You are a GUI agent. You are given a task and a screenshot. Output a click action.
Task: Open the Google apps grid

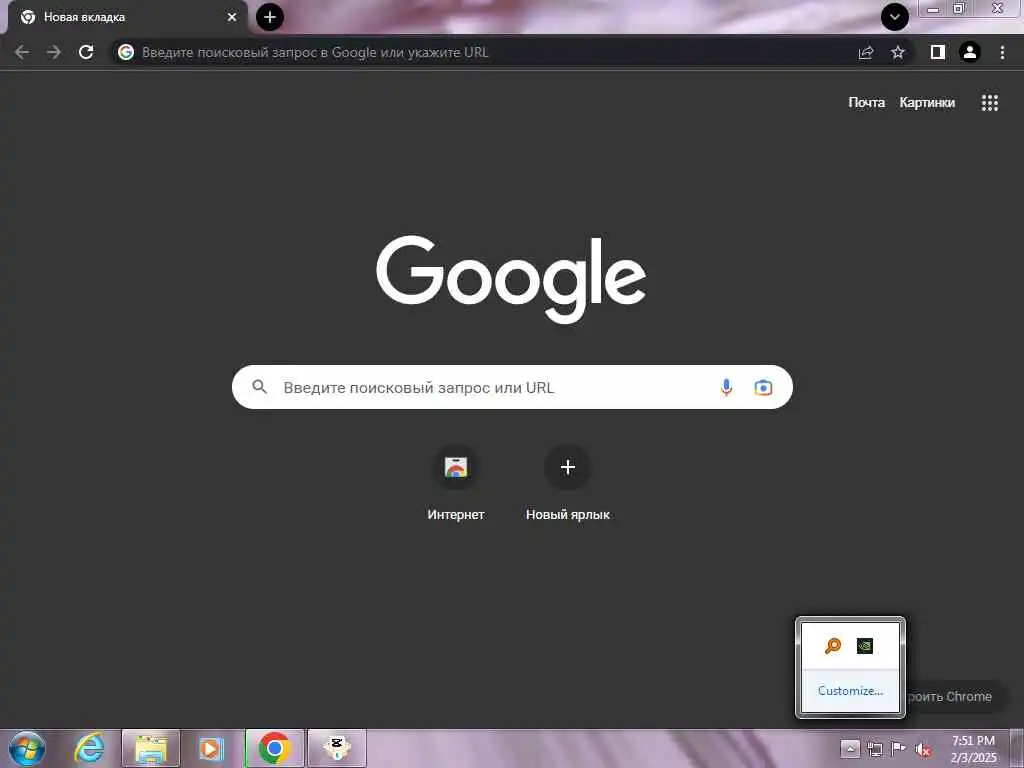tap(990, 103)
